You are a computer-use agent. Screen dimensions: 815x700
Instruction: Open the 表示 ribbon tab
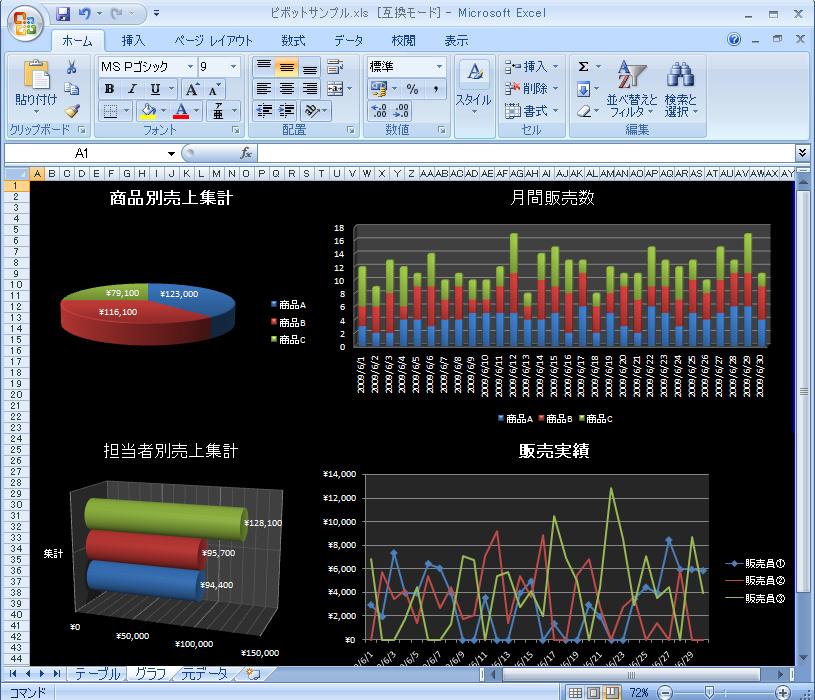tap(456, 41)
